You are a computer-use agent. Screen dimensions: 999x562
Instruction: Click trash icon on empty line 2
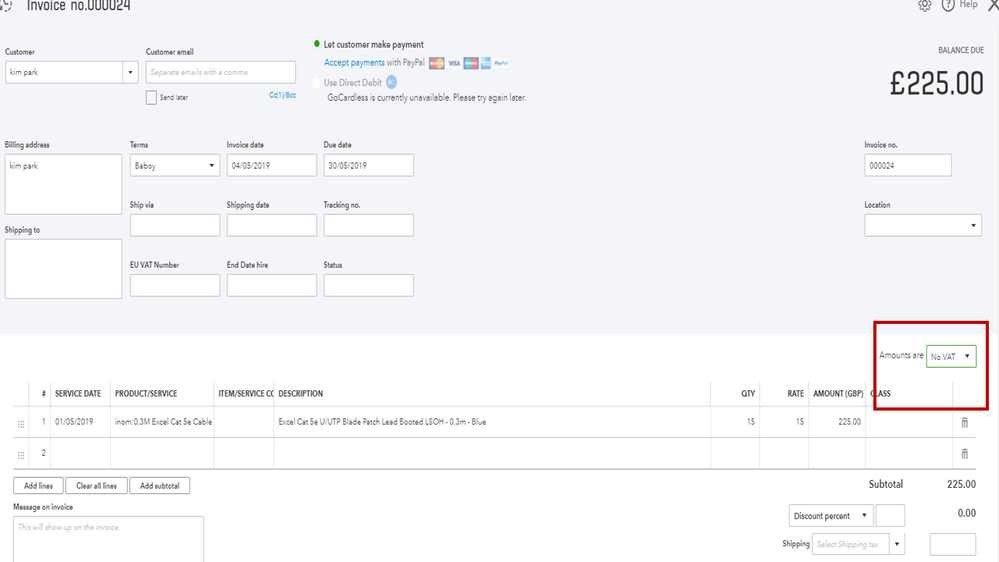click(x=965, y=454)
